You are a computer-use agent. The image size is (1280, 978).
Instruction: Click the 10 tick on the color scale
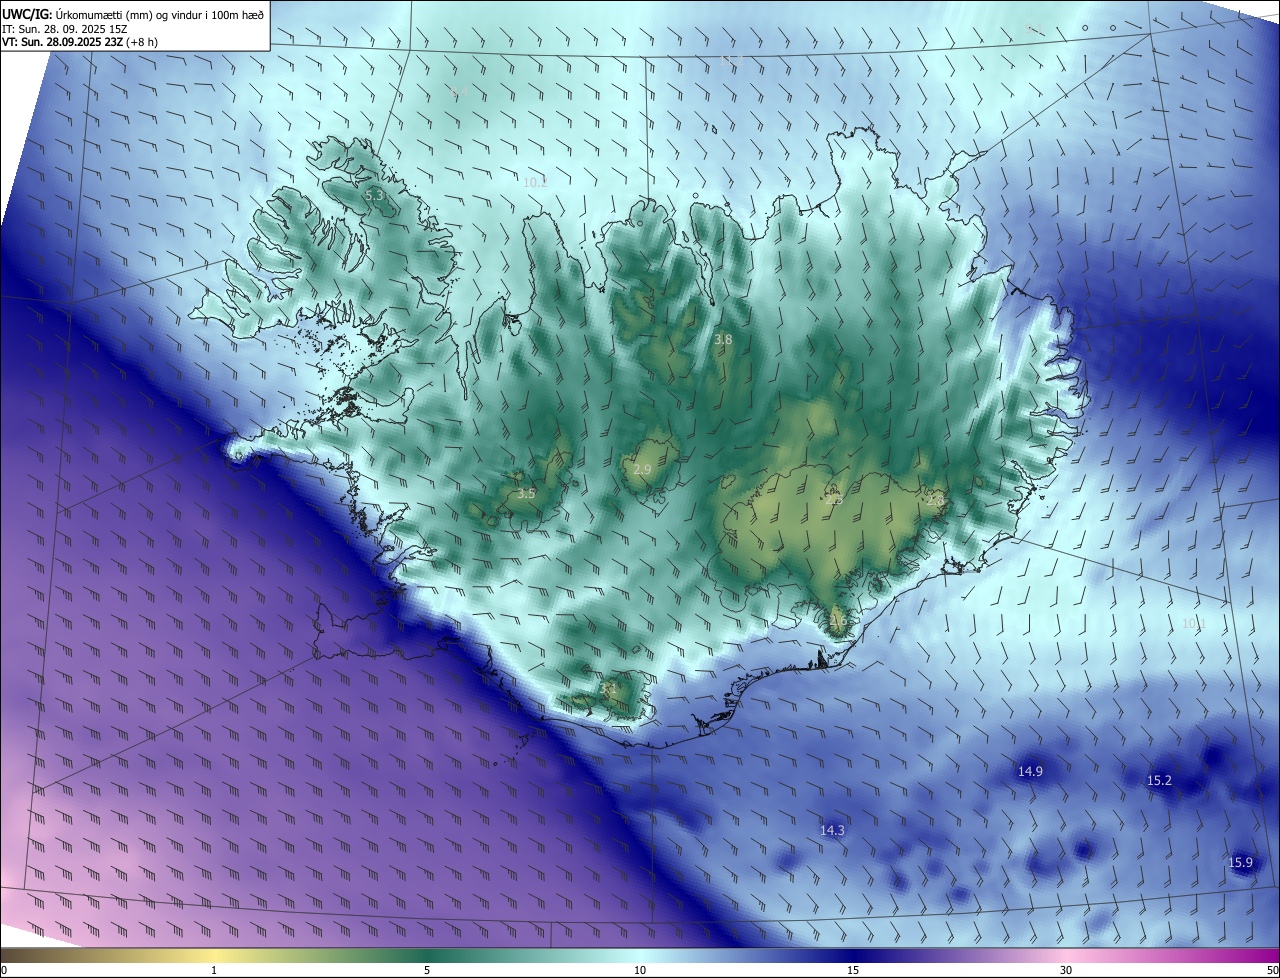(640, 970)
